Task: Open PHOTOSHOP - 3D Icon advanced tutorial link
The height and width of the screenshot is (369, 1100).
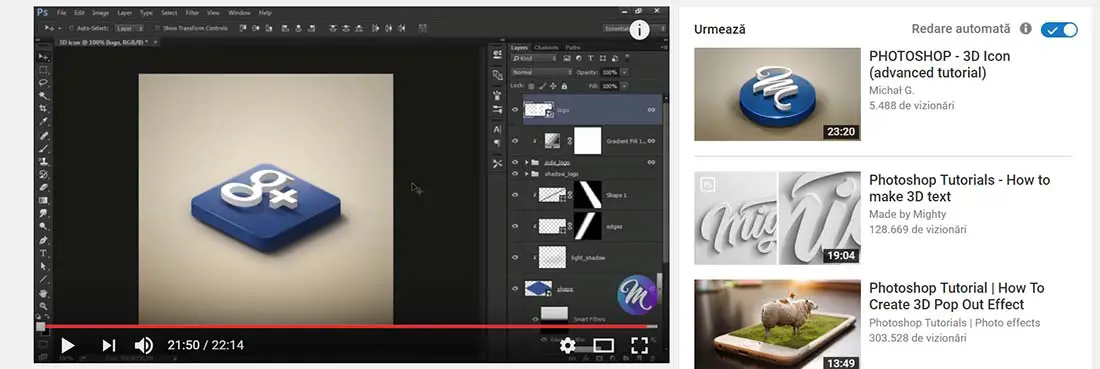Action: pyautogui.click(x=939, y=65)
